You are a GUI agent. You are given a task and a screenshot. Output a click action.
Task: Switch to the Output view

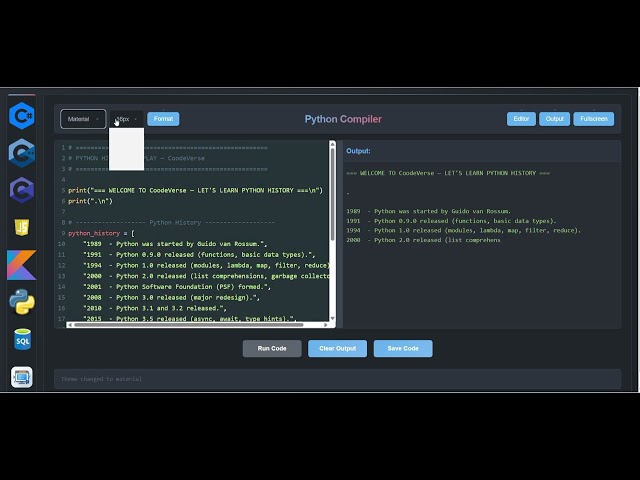pyautogui.click(x=554, y=119)
